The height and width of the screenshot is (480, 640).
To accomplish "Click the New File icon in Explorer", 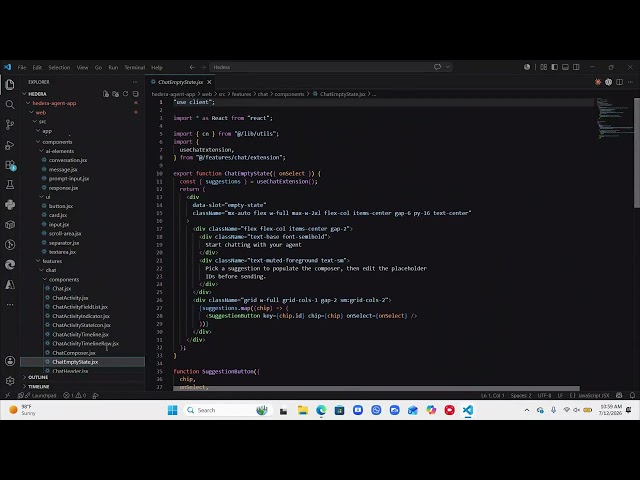I will point(106,94).
